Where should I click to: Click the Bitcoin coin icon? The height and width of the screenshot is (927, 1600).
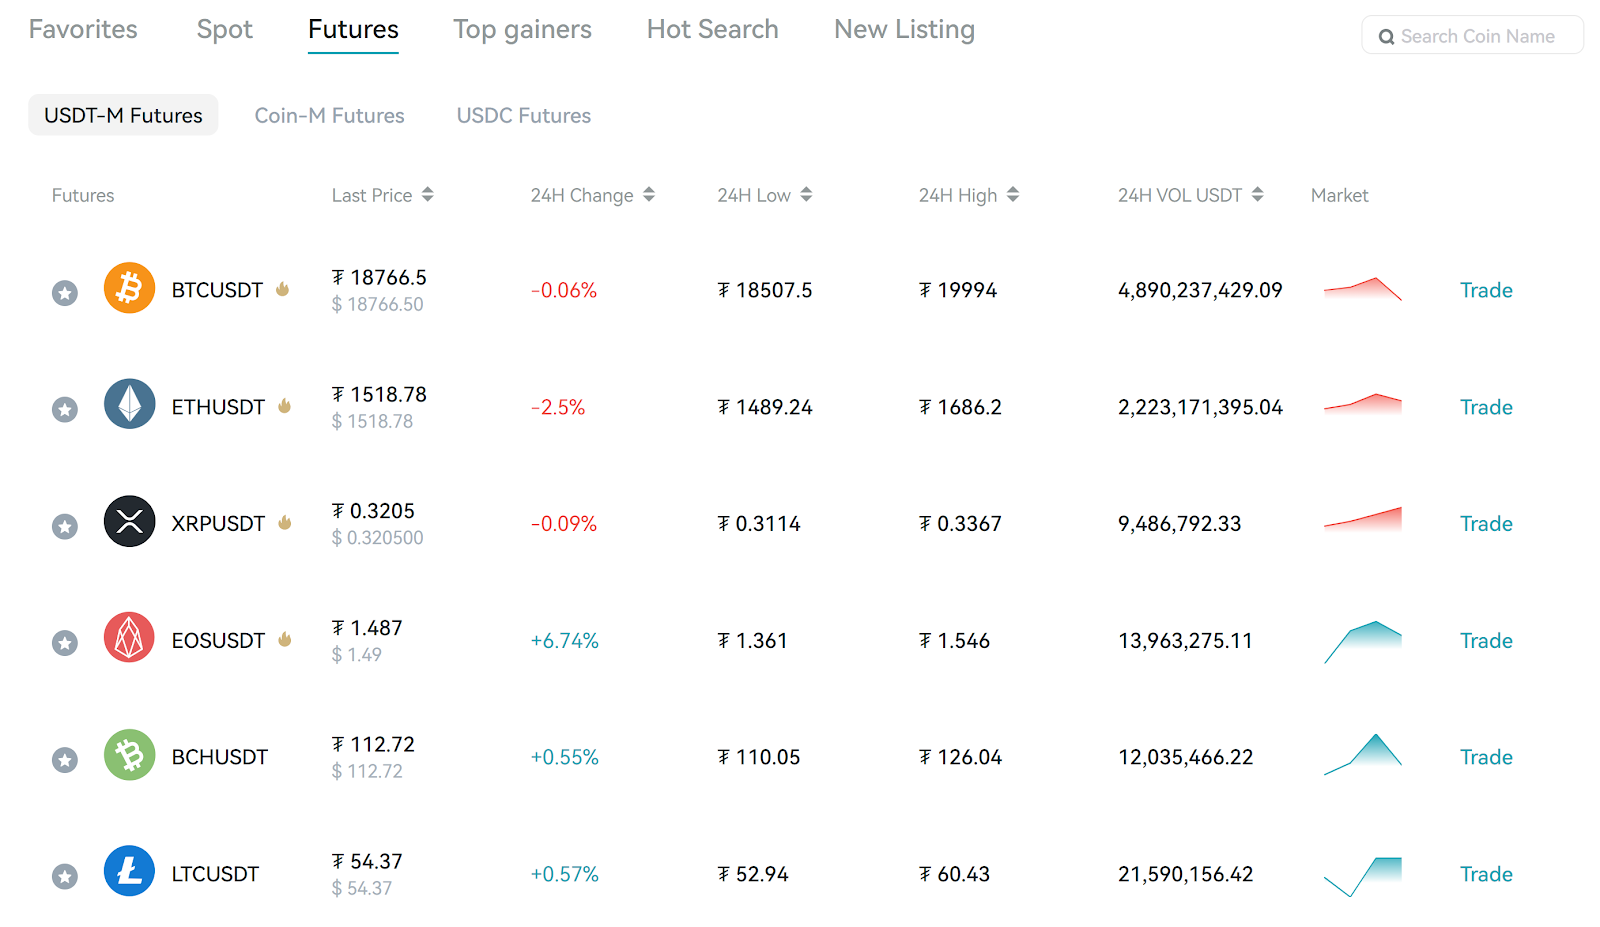tap(129, 288)
